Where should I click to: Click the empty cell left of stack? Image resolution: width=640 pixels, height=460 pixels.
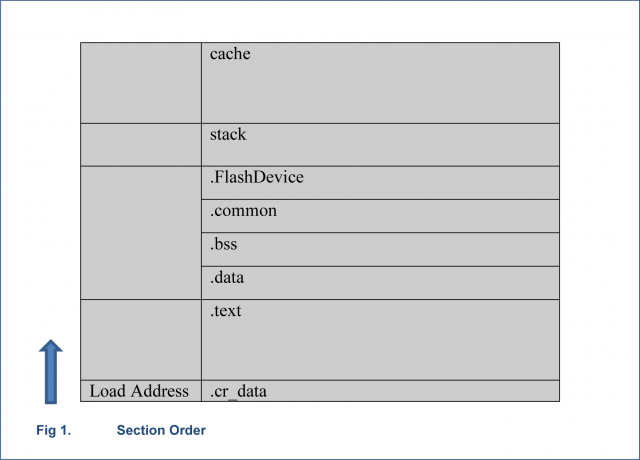coord(140,144)
